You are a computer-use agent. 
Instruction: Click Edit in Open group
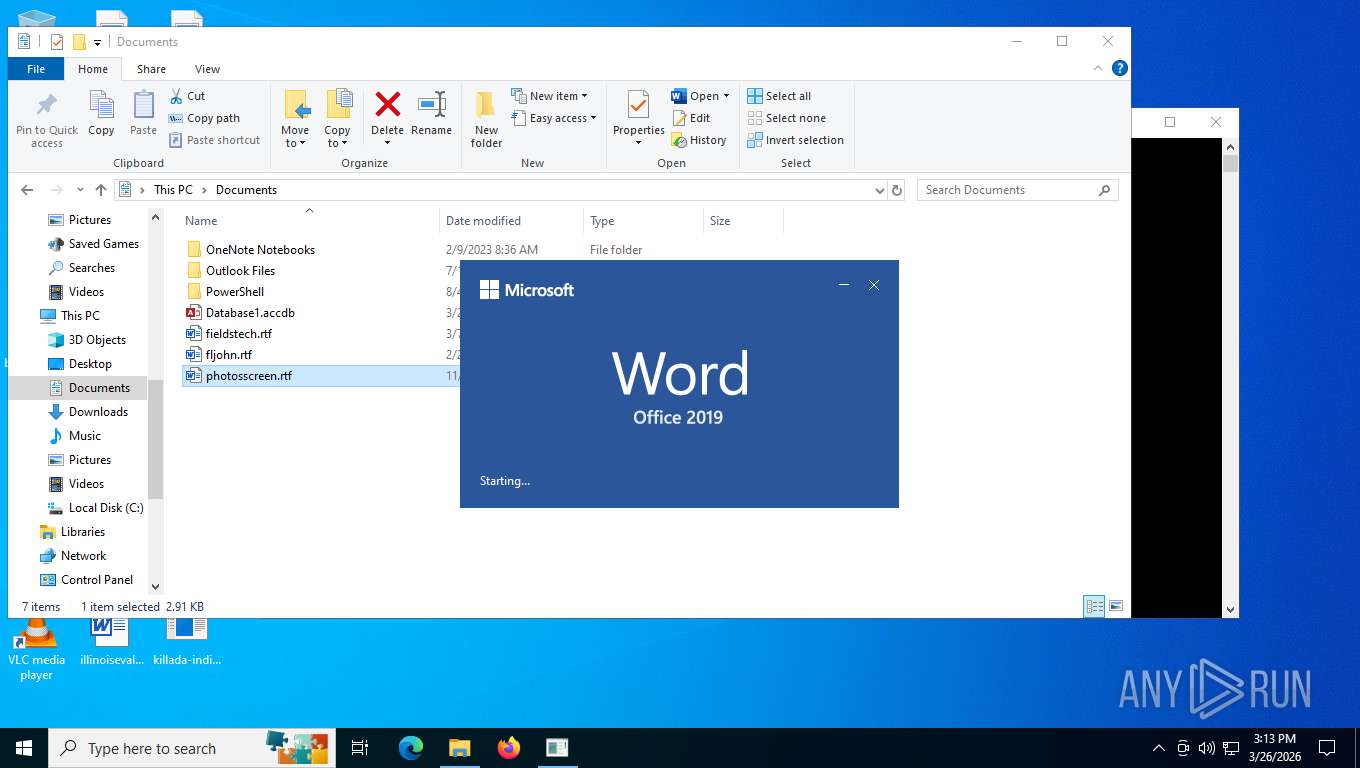pos(691,118)
